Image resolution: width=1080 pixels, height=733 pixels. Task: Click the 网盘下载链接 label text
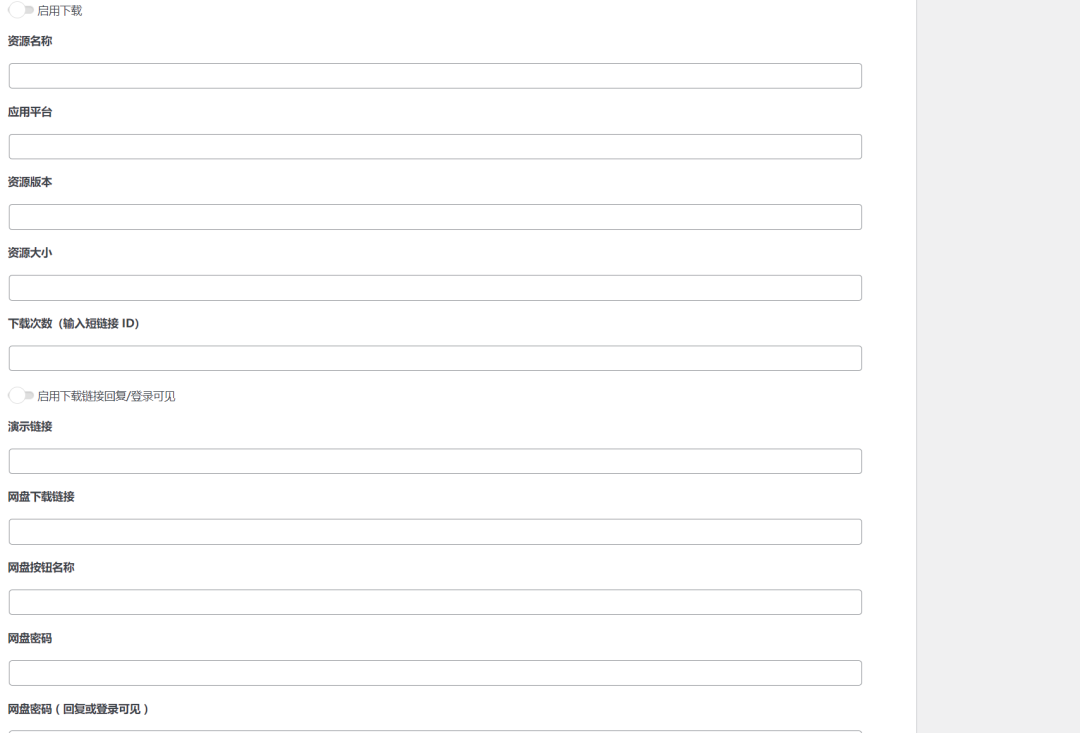tap(41, 497)
